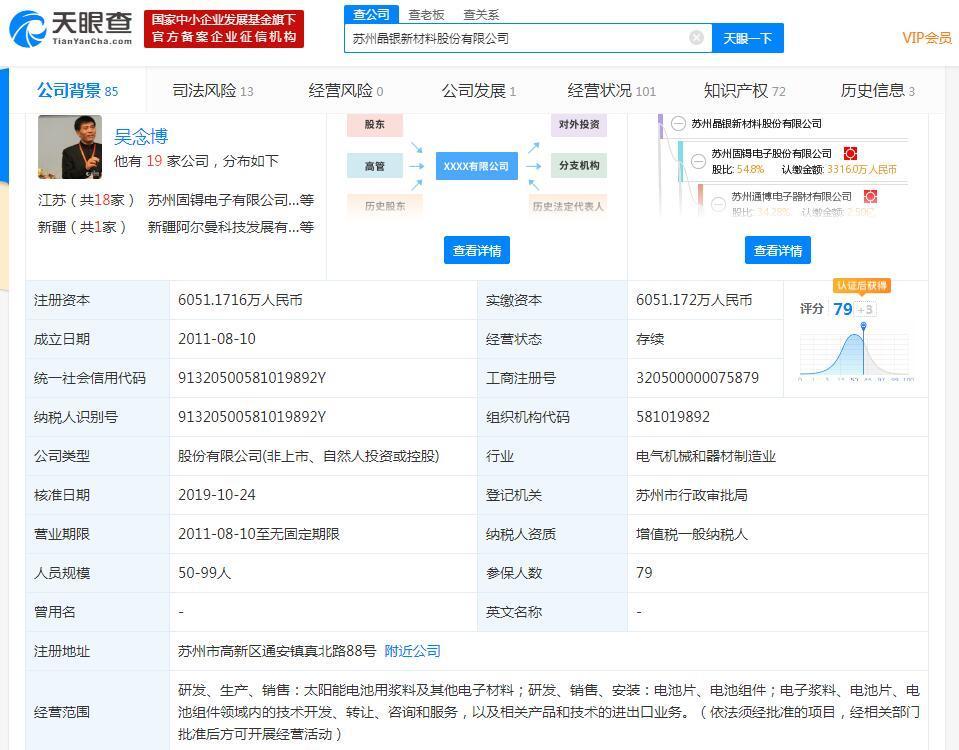Collapse the 苏州通博电子器材有限公司 node

coord(718,203)
